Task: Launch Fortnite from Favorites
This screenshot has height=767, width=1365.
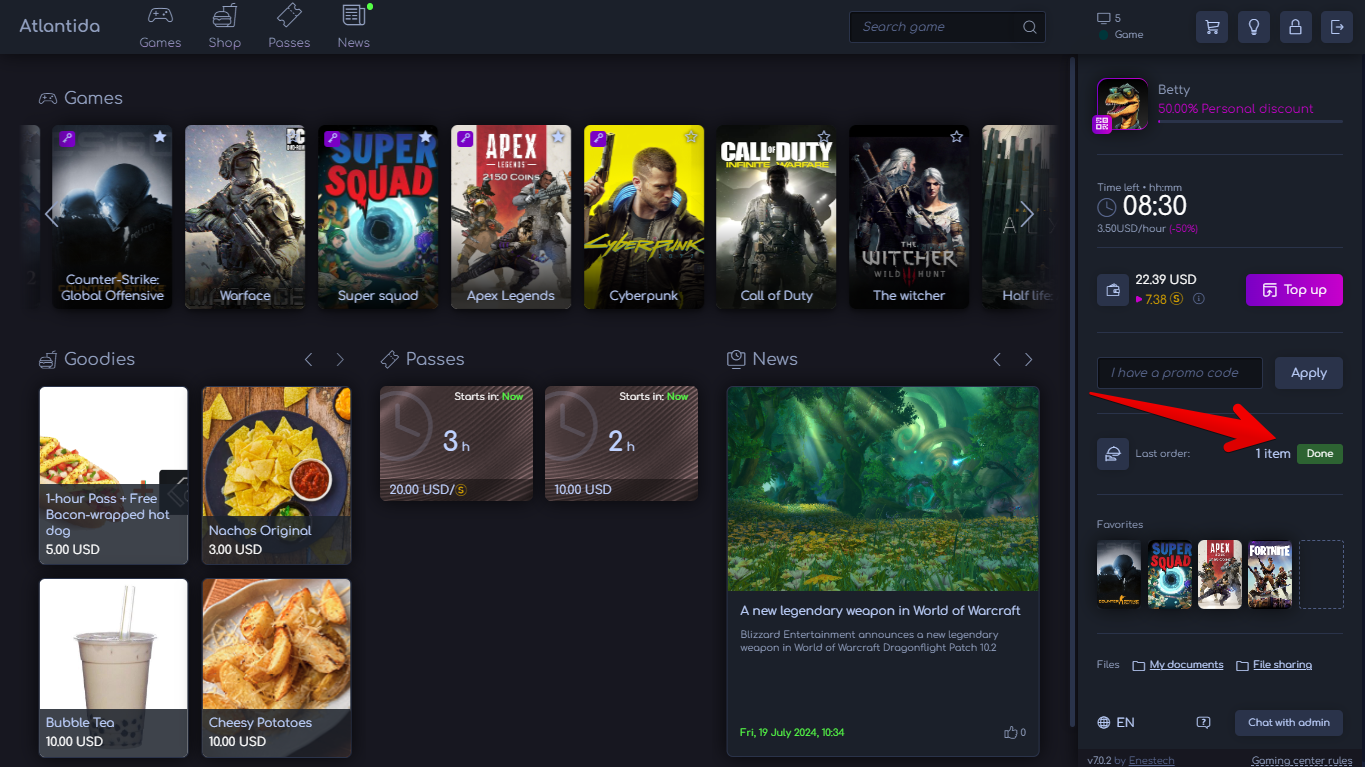Action: pyautogui.click(x=1270, y=575)
